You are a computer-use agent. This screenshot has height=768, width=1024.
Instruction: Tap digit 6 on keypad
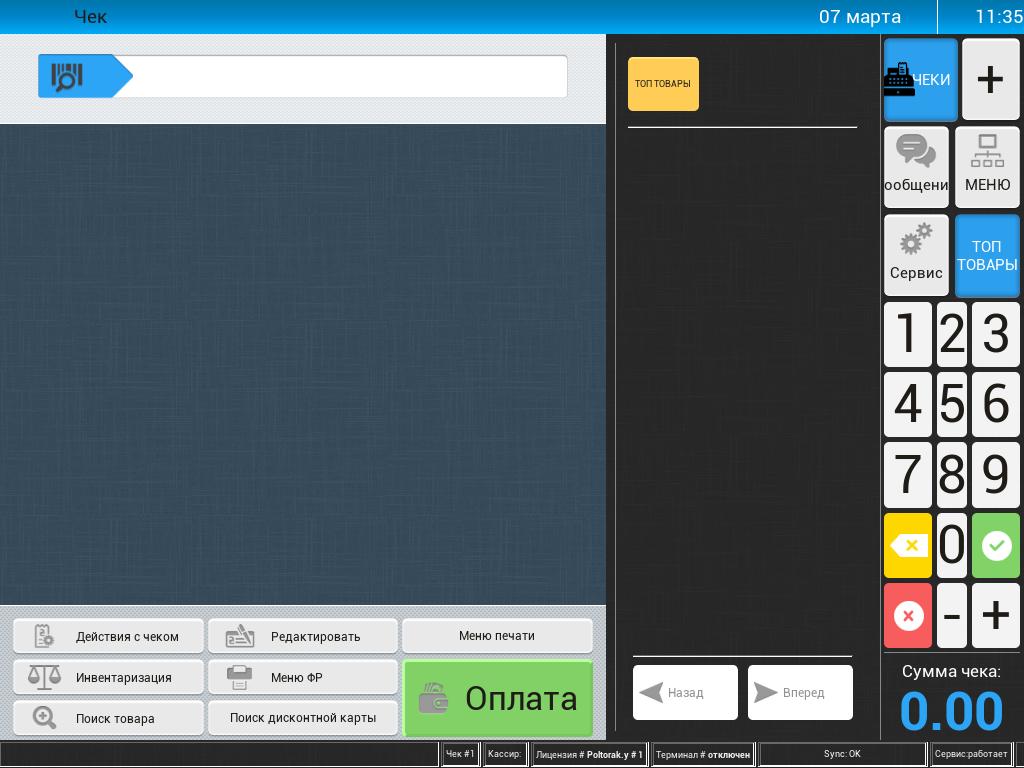(x=995, y=404)
